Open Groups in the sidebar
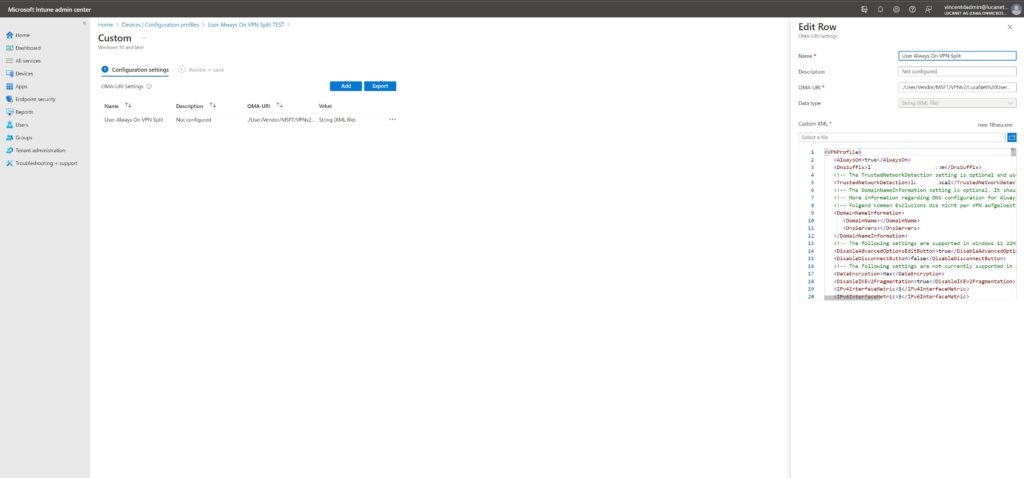 (x=24, y=138)
